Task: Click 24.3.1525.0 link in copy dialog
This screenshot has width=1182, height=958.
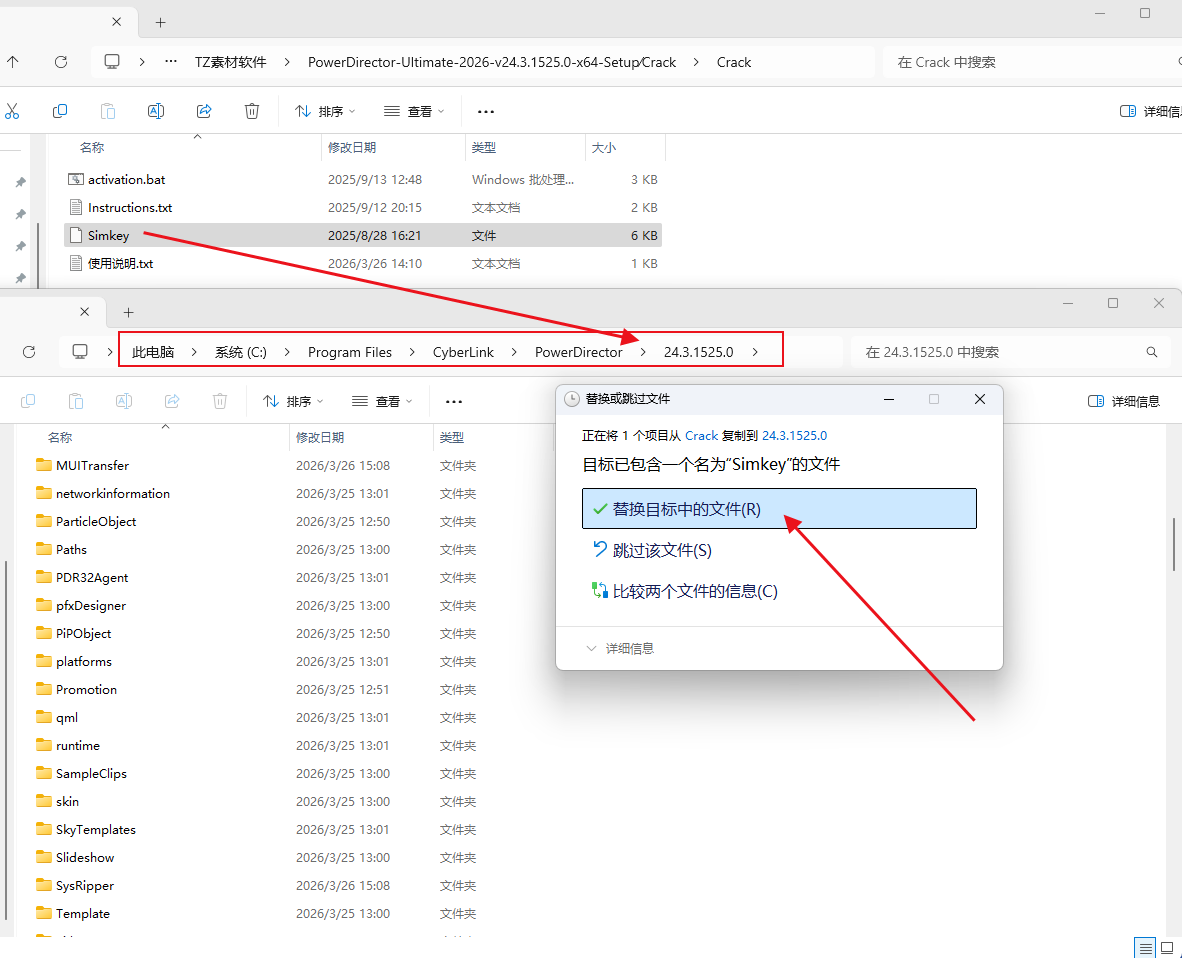Action: [794, 436]
